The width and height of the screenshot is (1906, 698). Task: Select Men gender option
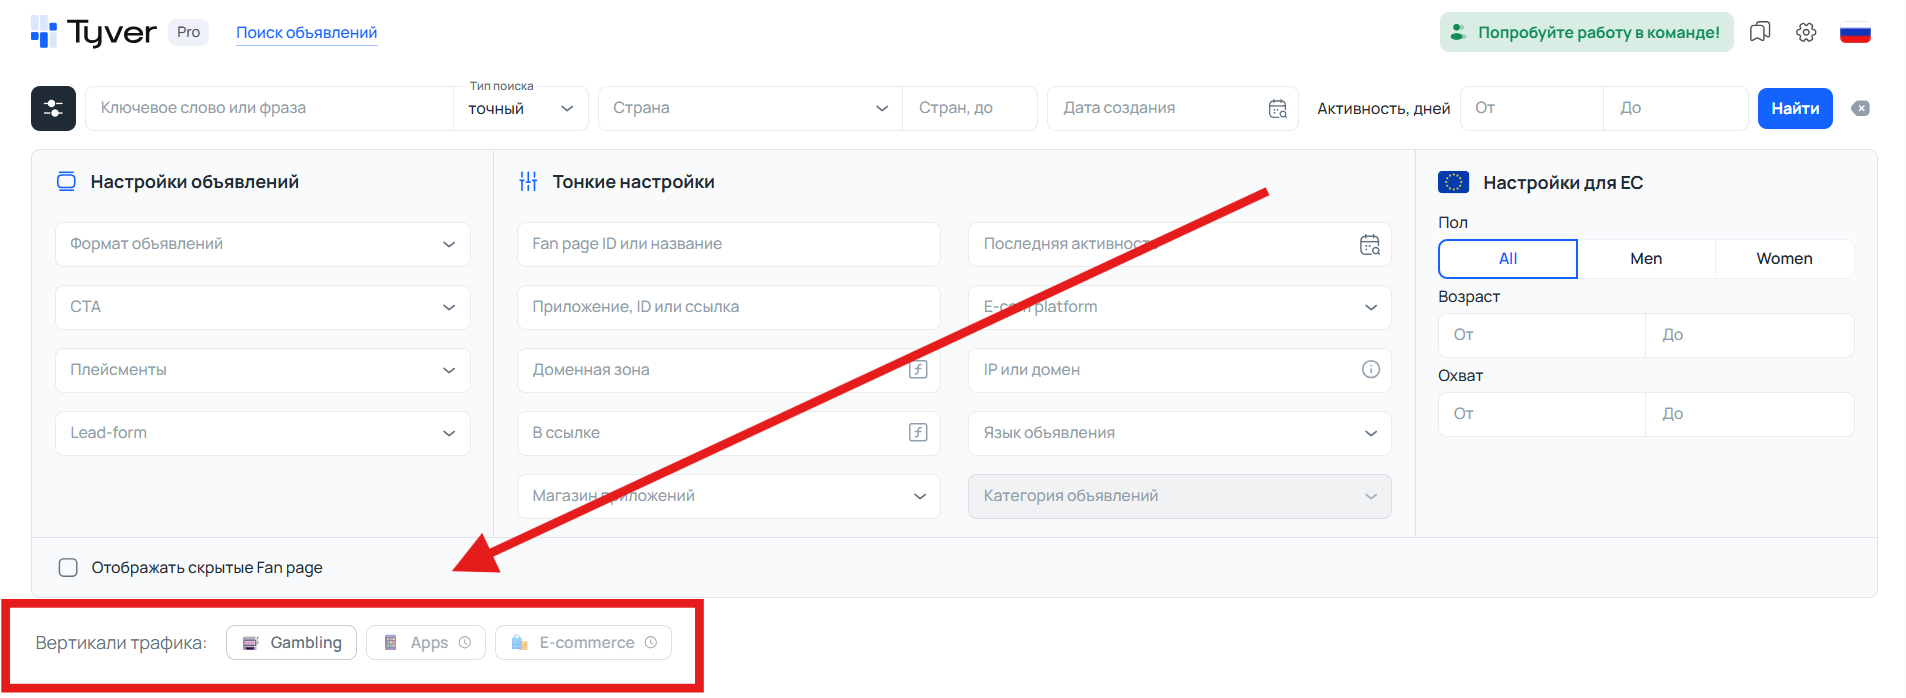[x=1646, y=259]
